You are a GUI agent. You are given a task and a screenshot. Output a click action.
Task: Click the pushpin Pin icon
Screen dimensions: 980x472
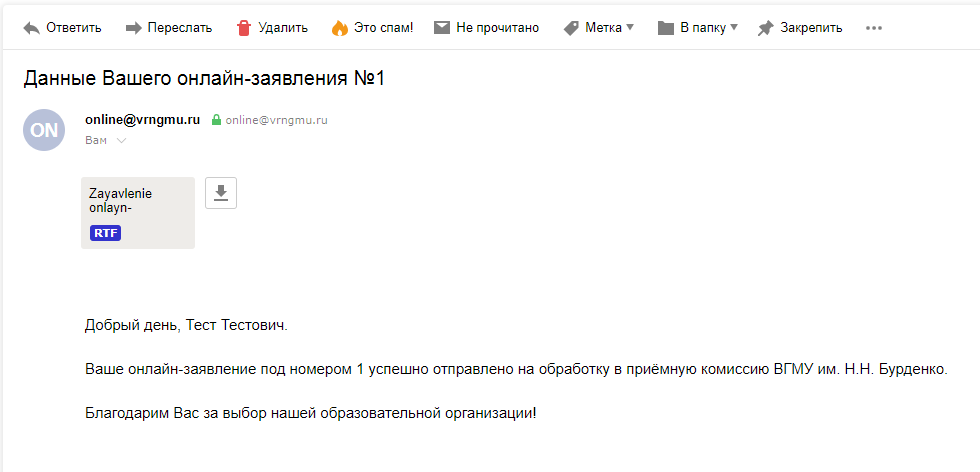click(765, 28)
